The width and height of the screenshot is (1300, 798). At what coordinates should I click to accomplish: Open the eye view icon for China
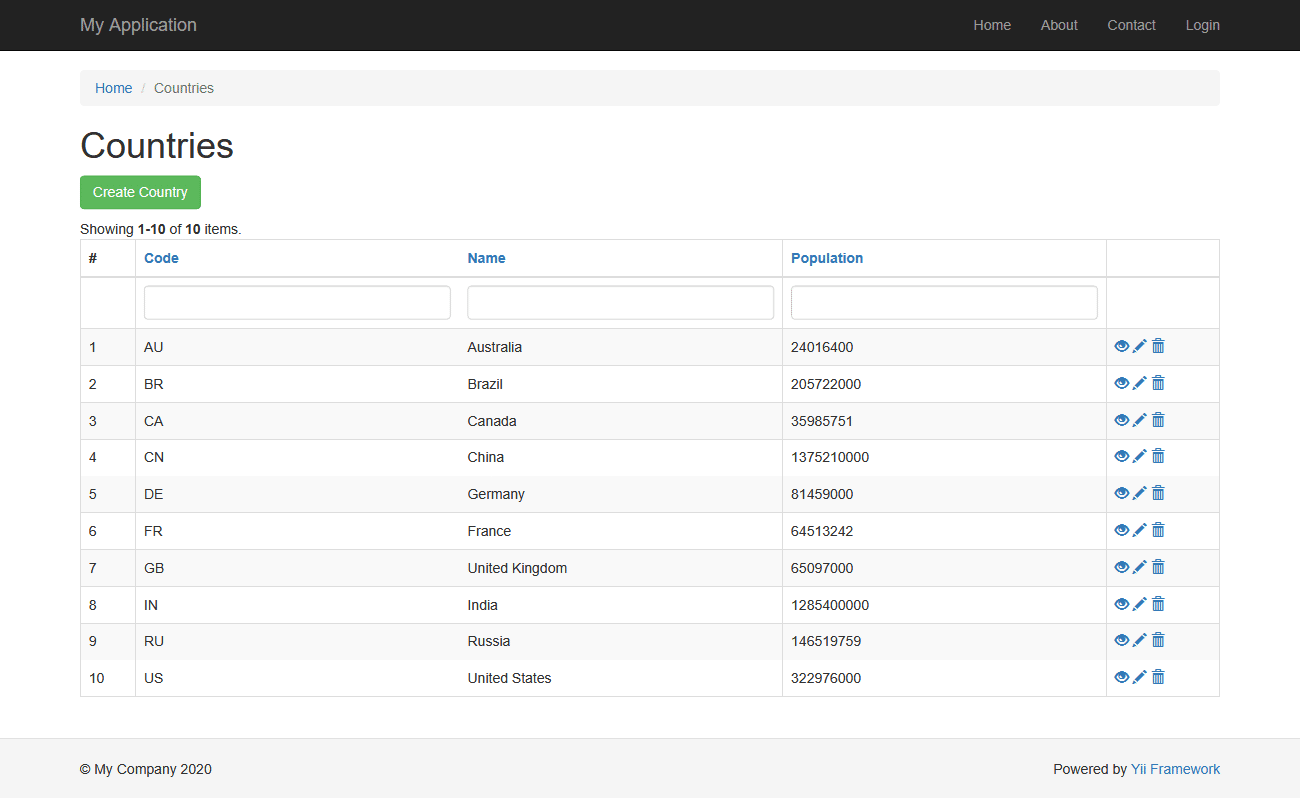(1122, 456)
